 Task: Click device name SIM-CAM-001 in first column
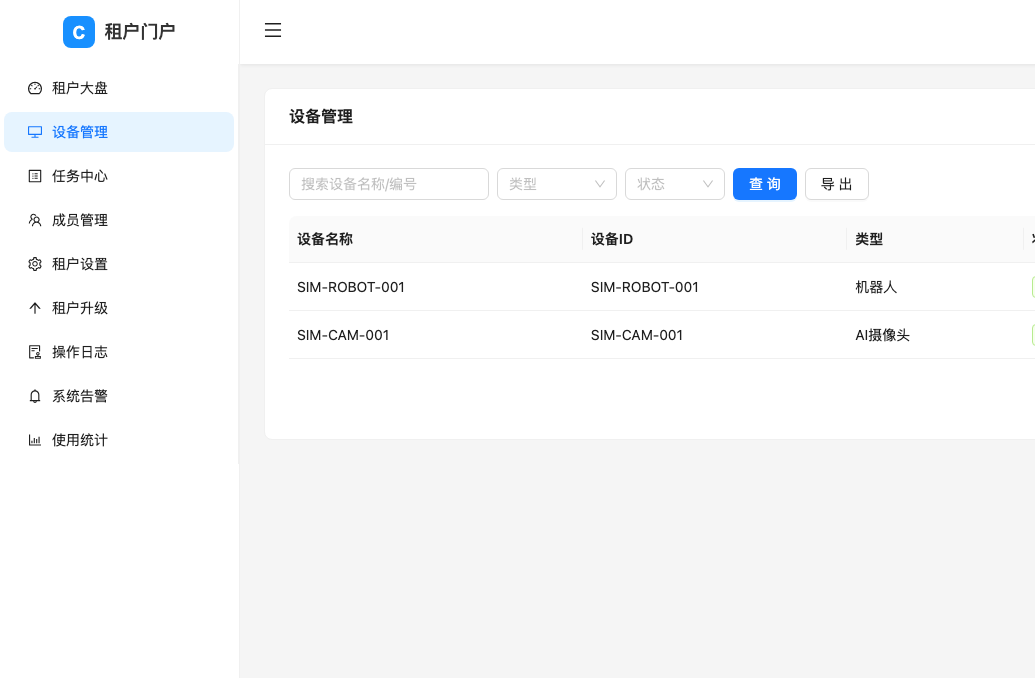coord(343,335)
